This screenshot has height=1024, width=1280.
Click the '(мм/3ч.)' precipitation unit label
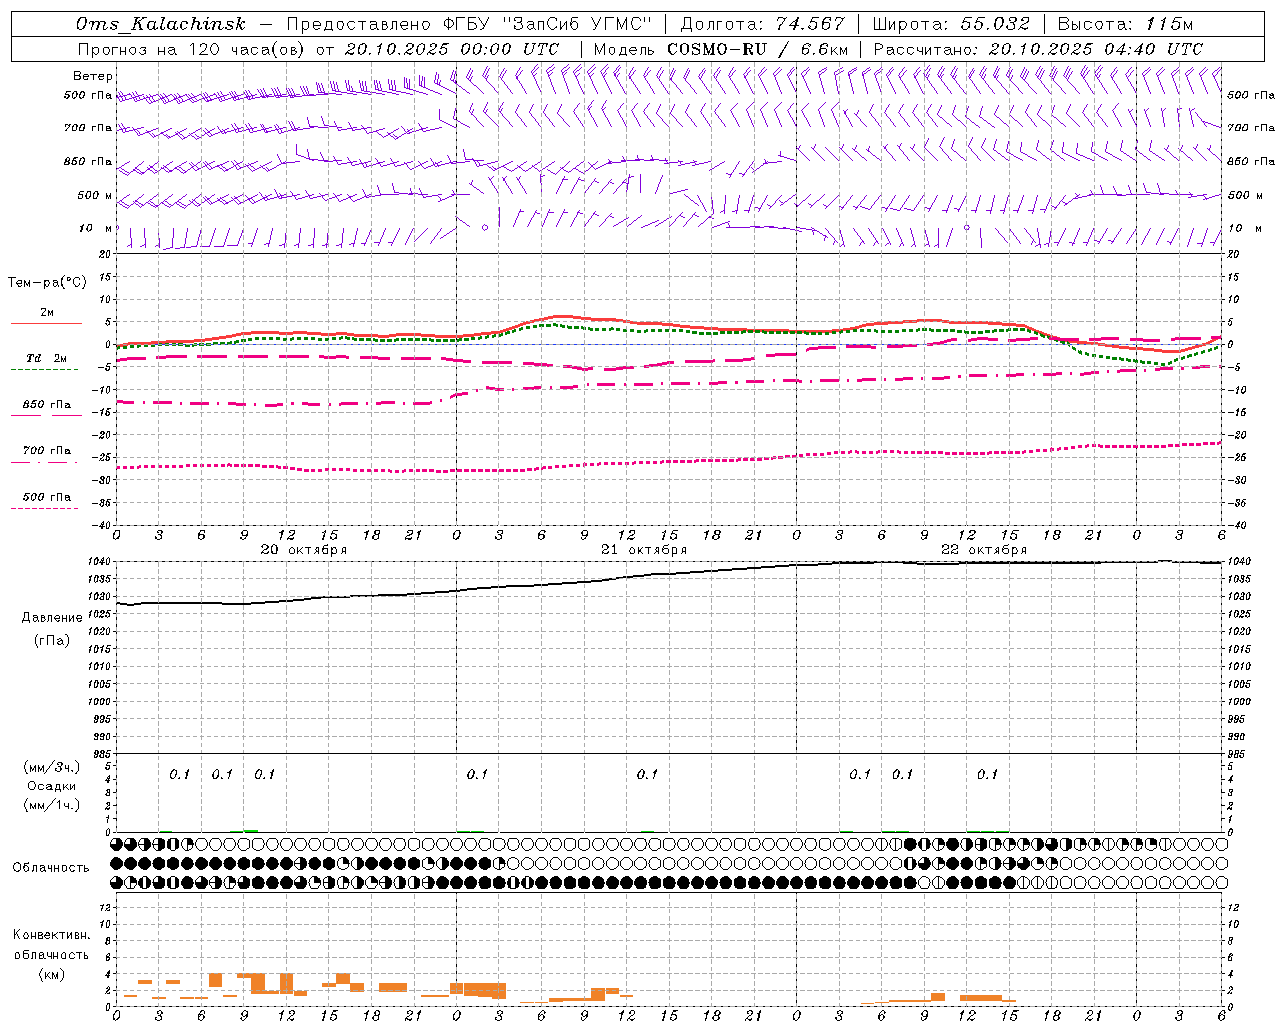coord(52,767)
